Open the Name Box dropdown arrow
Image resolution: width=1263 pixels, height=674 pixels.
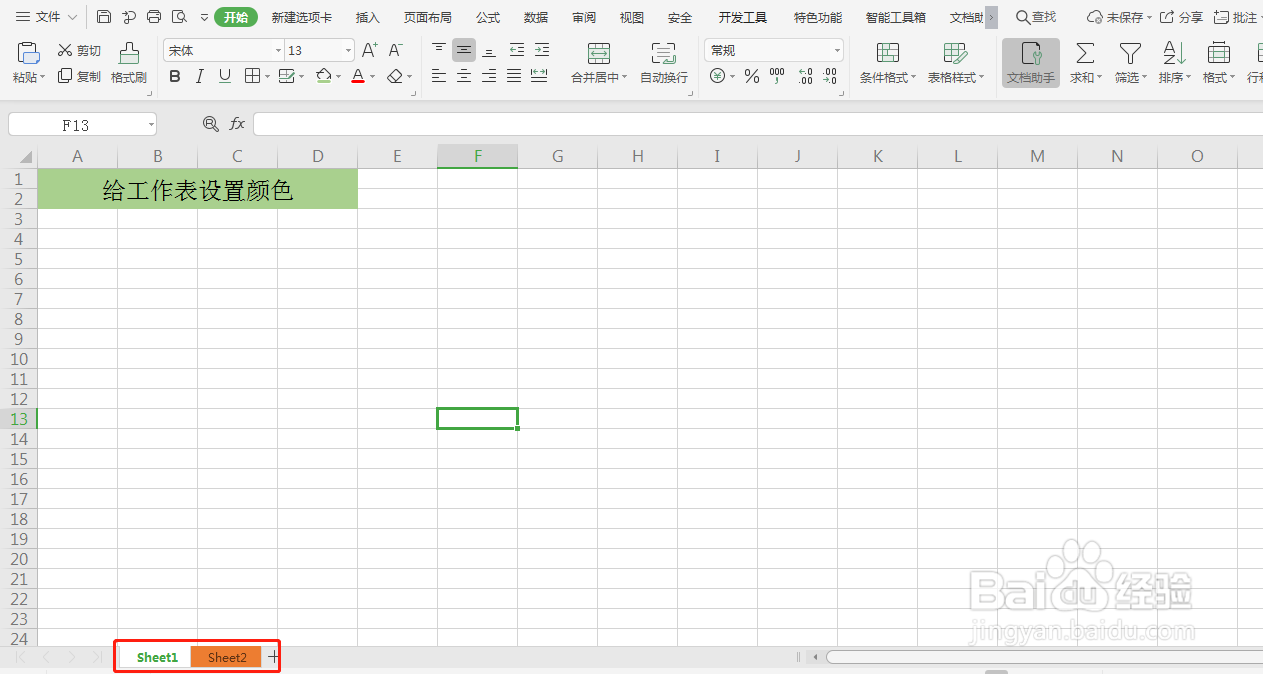pyautogui.click(x=151, y=125)
